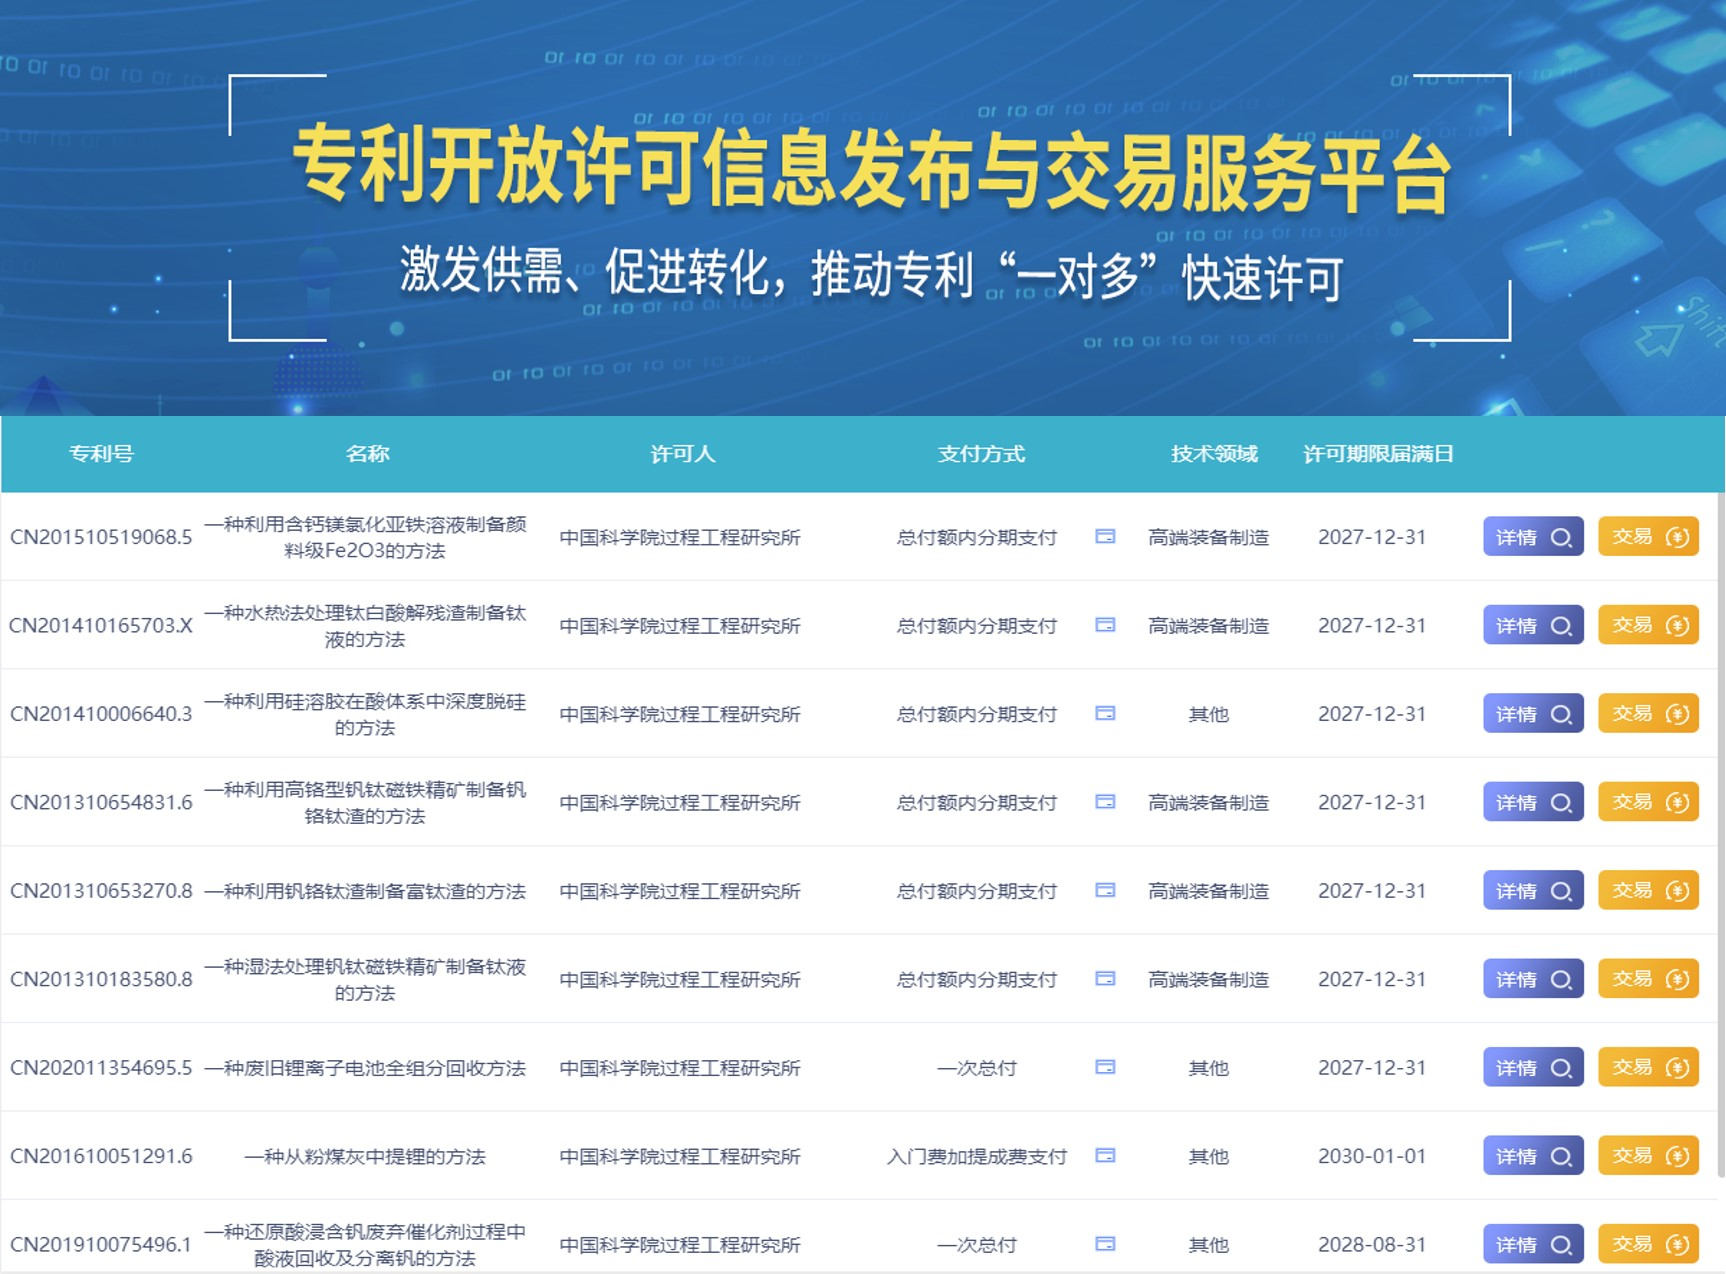
Task: Start 交易 for patent CN201310654831.6
Action: 1648,802
